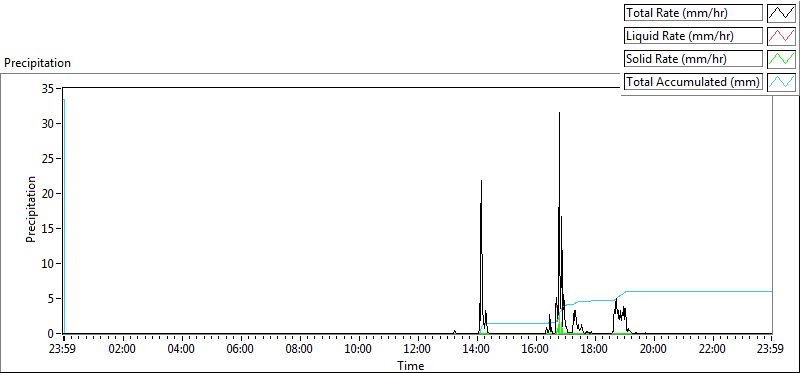This screenshot has width=800, height=373.
Task: Select the Solid Rate (mm/hr) legend label
Action: [693, 59]
